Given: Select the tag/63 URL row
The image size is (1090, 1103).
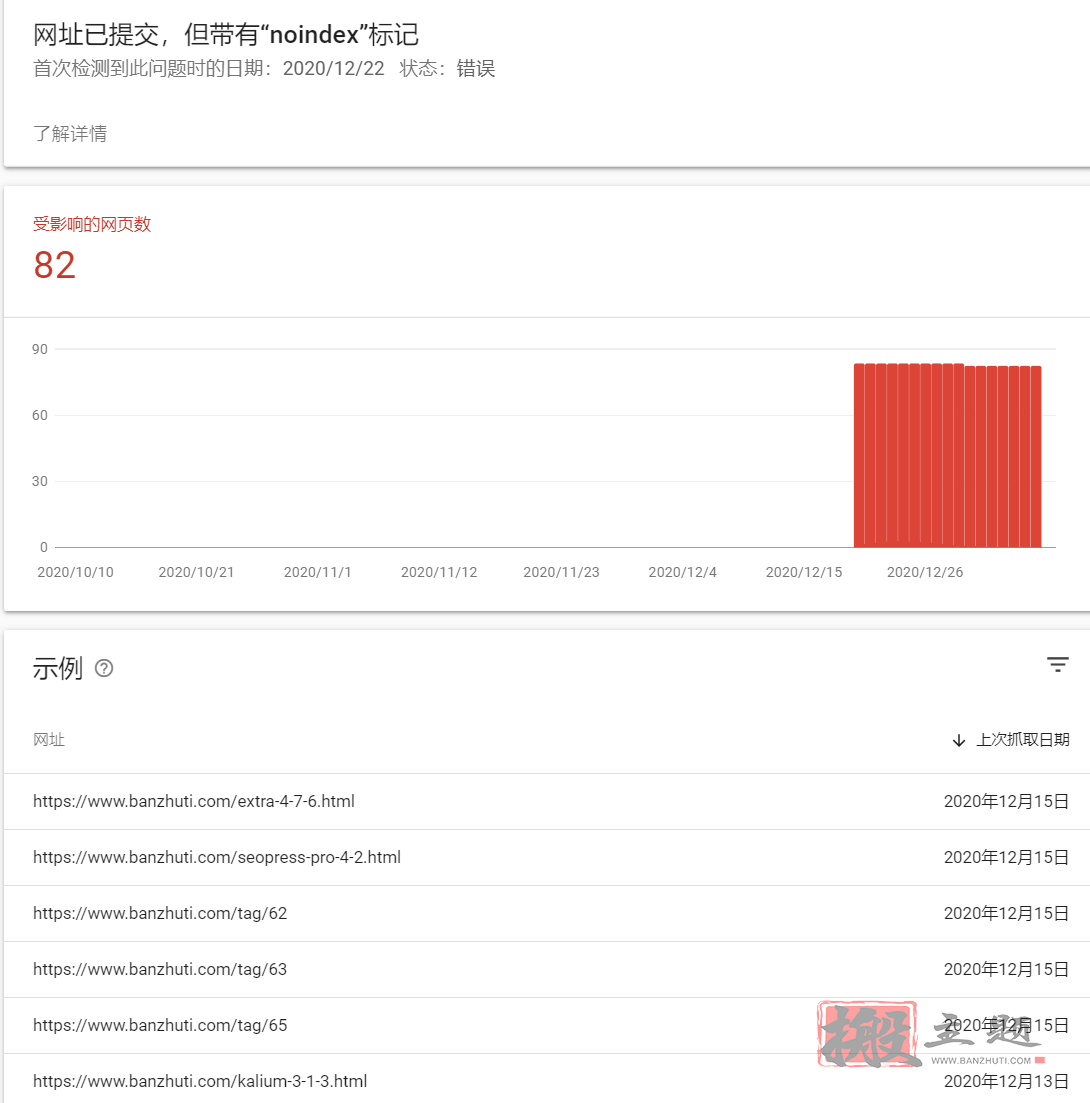Looking at the screenshot, I should coord(547,969).
